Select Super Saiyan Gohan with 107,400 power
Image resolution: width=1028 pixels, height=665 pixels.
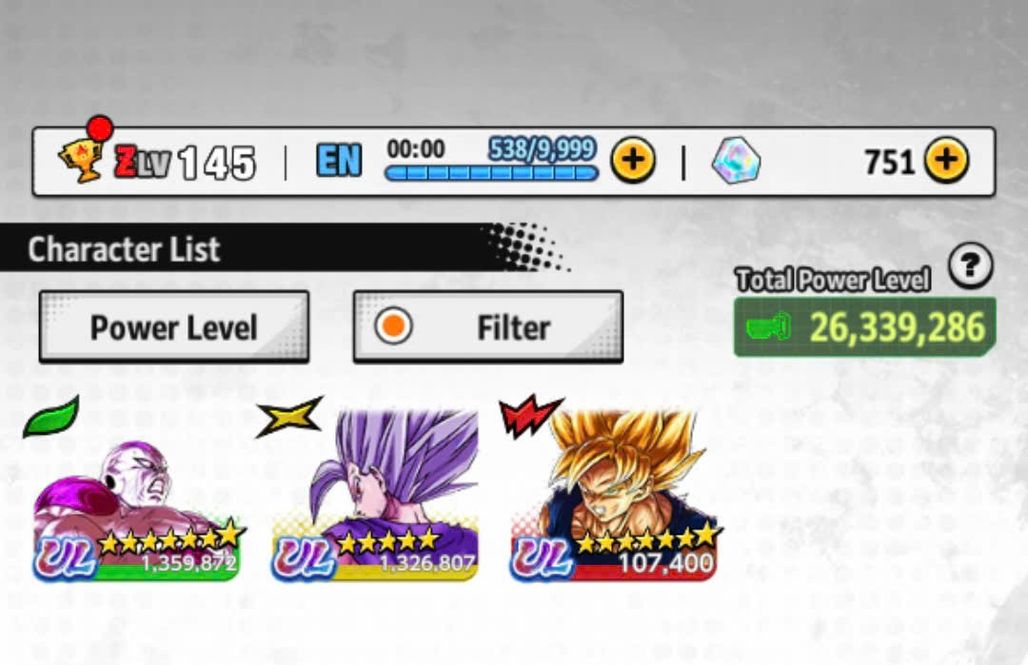click(614, 496)
